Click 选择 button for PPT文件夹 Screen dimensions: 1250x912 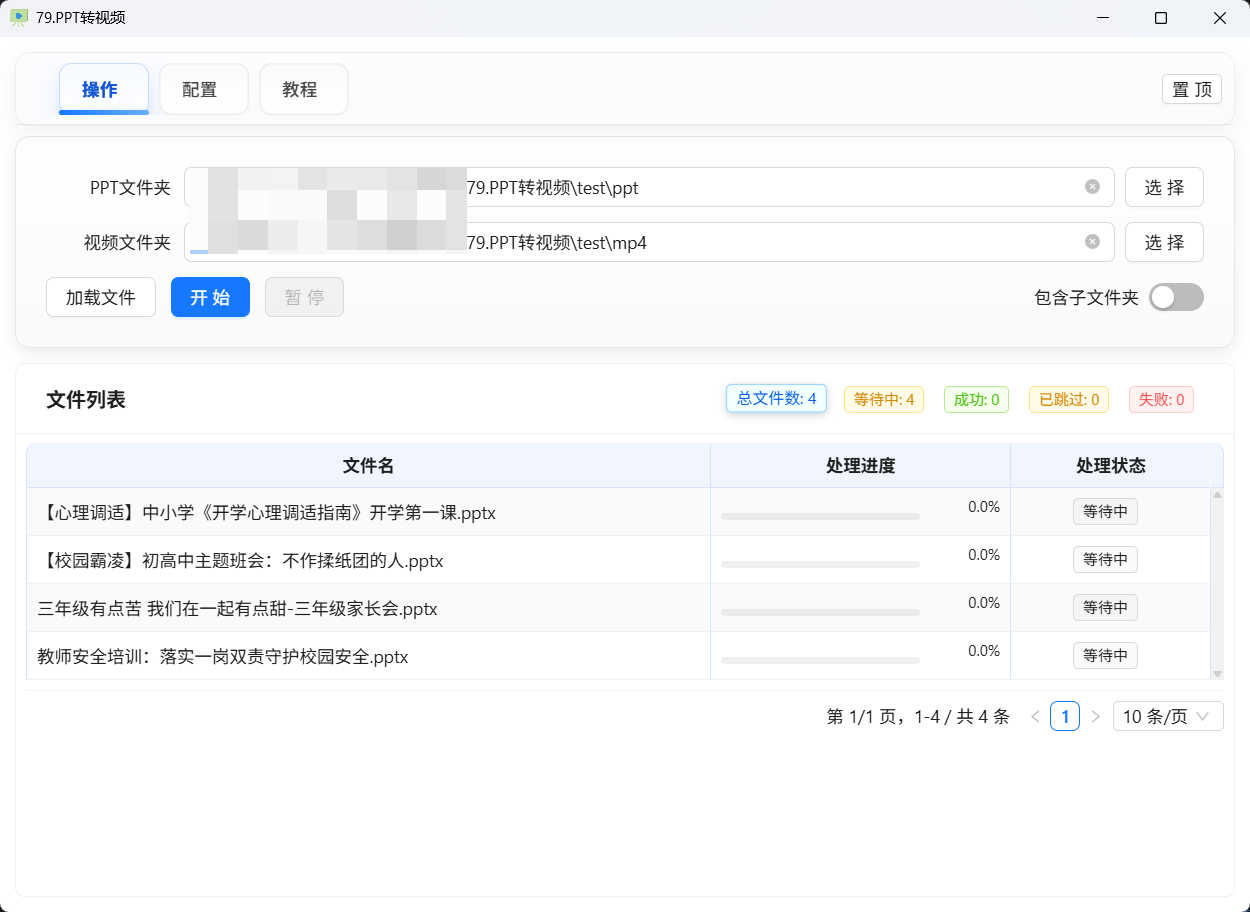point(1163,187)
